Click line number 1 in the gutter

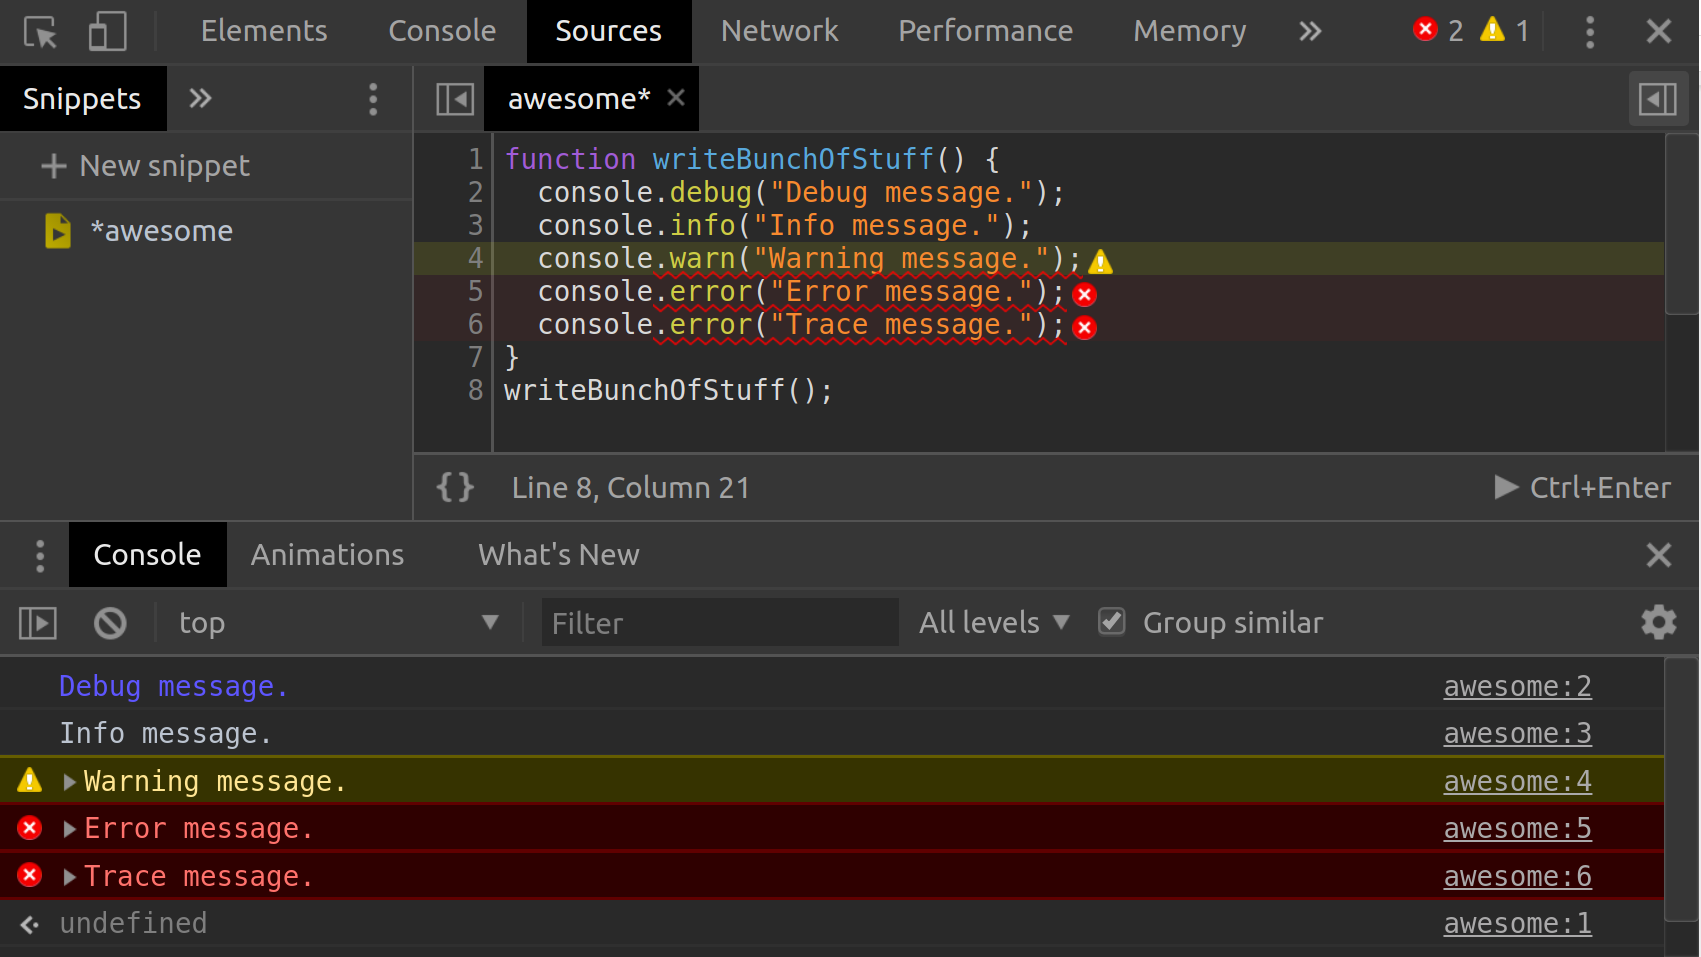coord(475,159)
